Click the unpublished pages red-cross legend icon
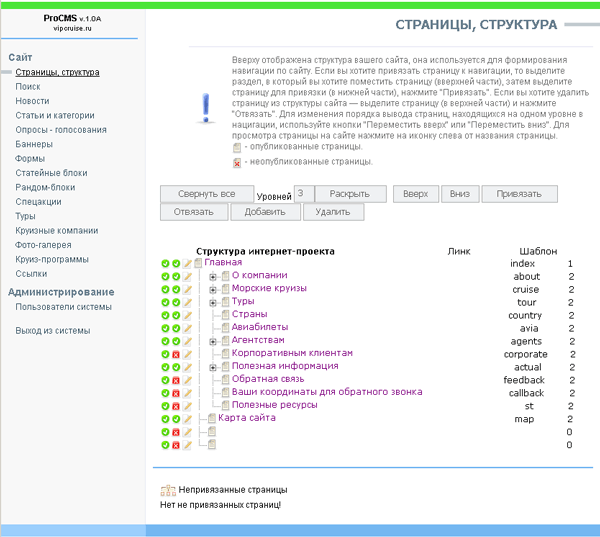This screenshot has width=600, height=537. [237, 163]
